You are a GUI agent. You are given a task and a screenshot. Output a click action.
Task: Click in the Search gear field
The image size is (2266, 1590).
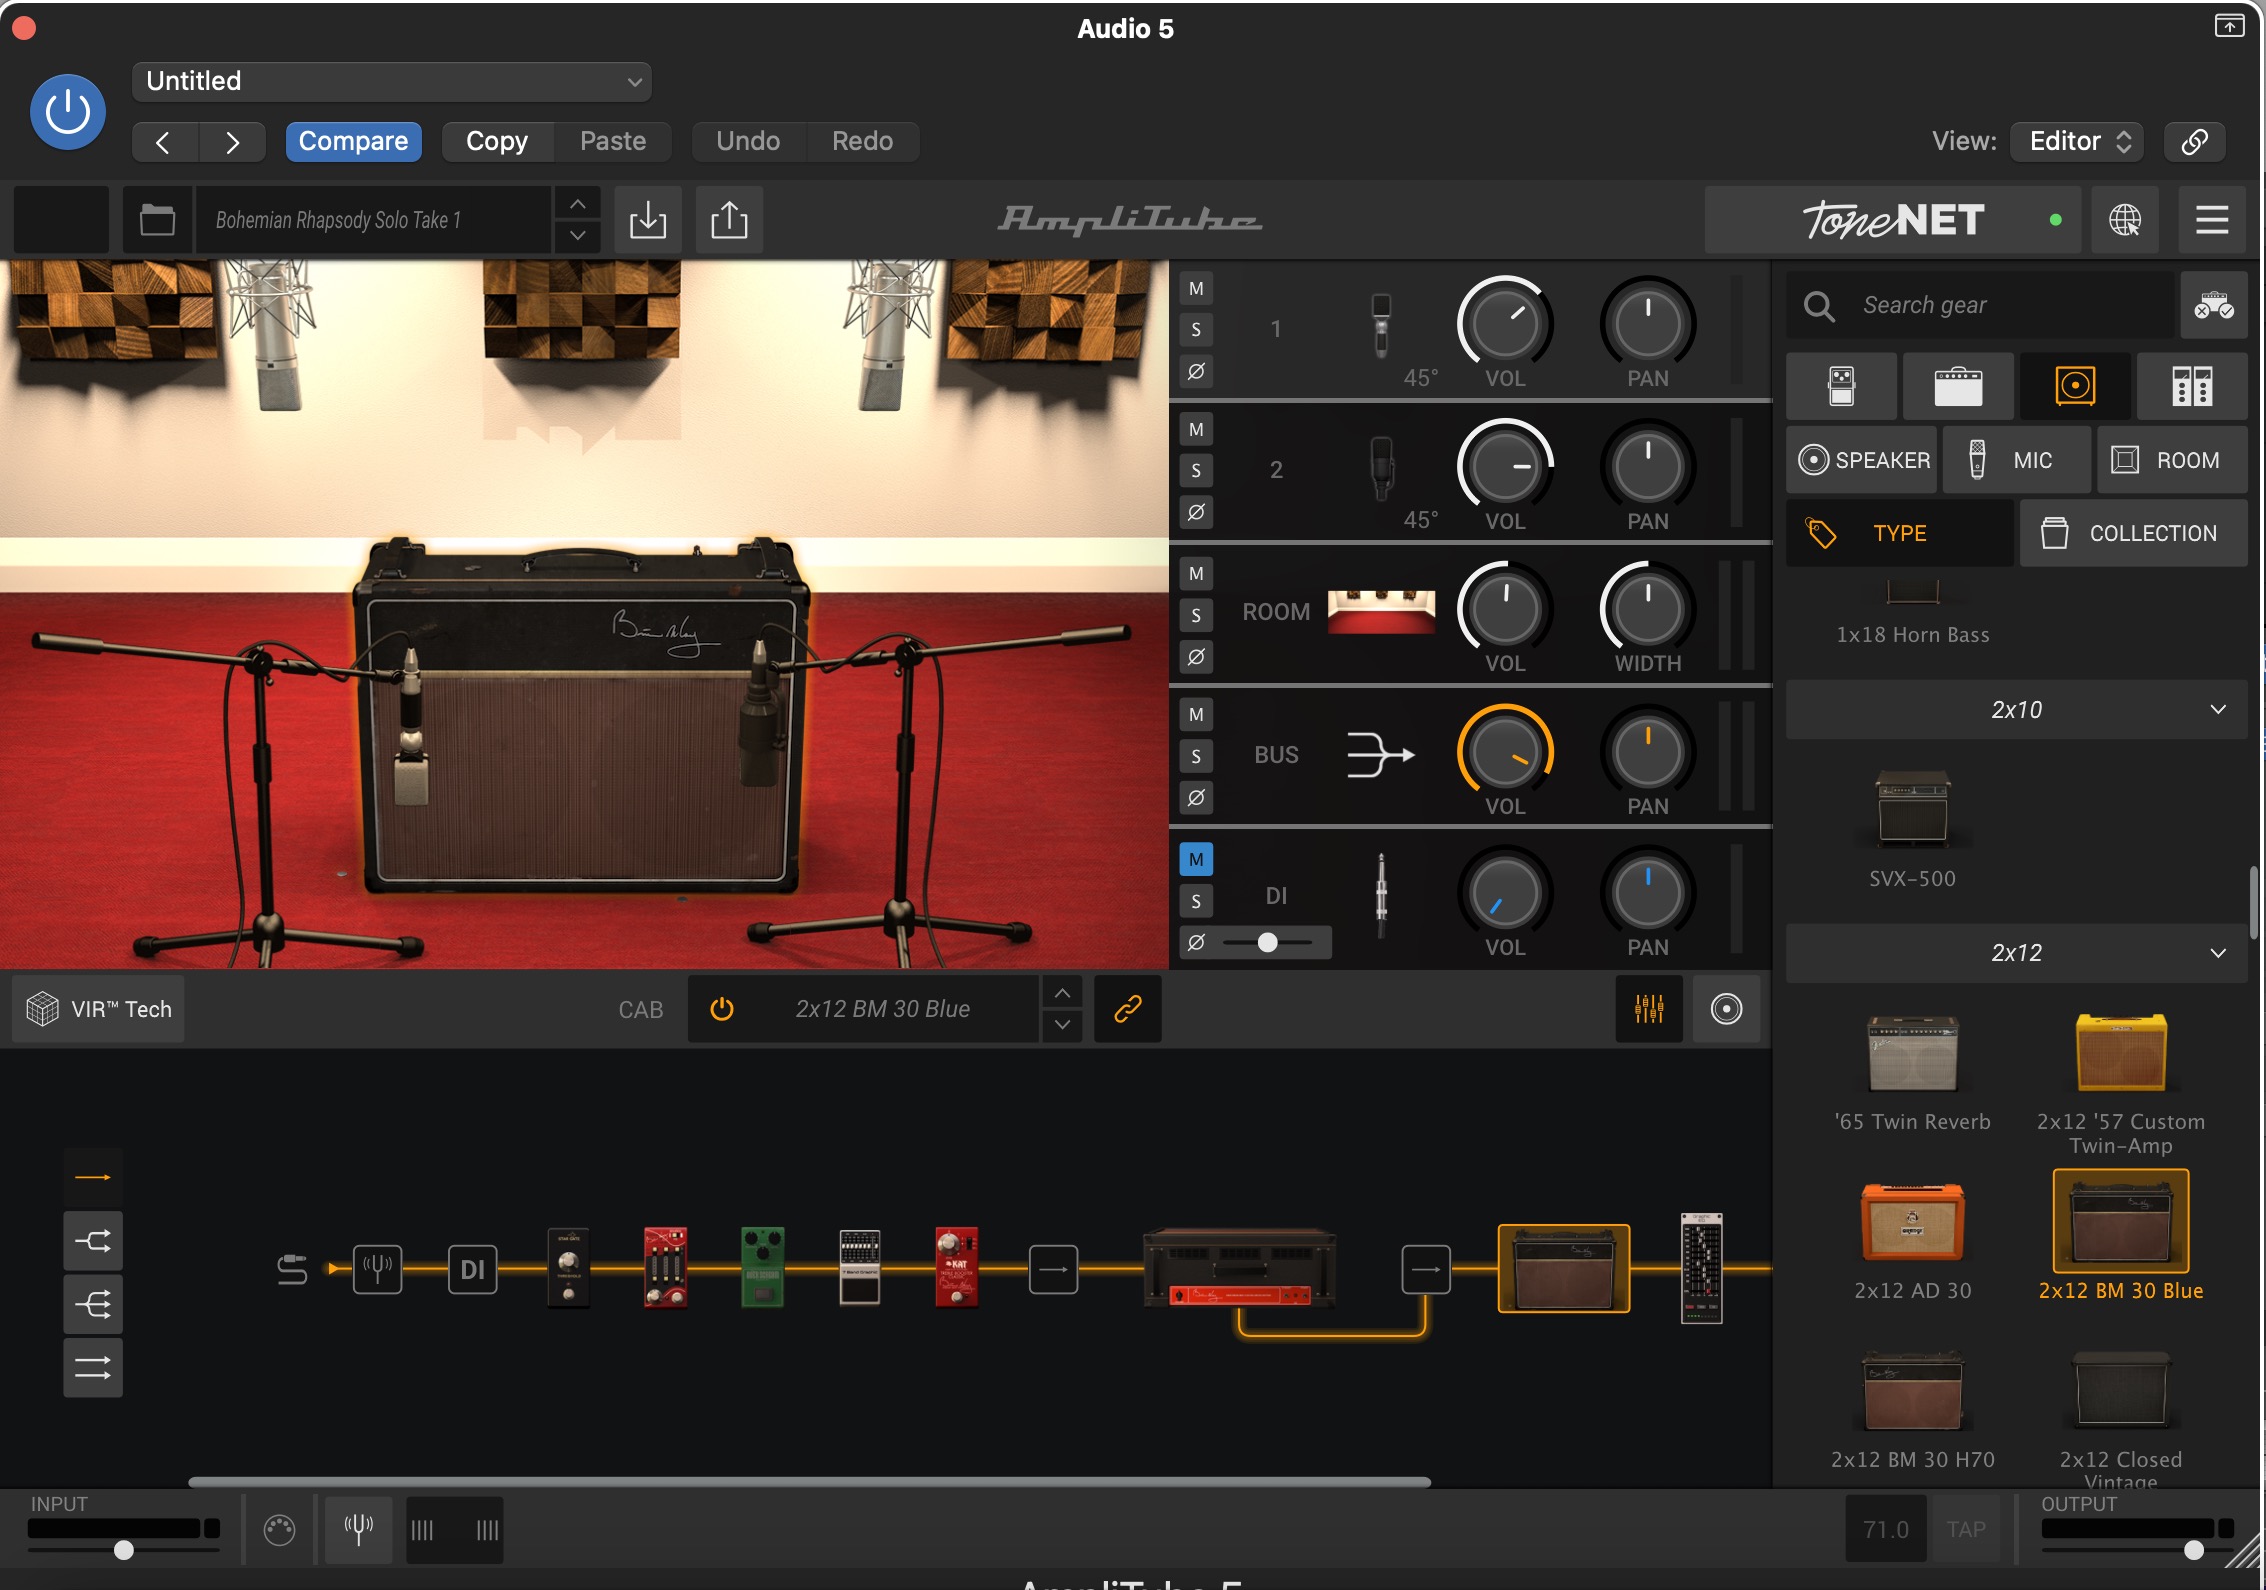(x=1980, y=305)
